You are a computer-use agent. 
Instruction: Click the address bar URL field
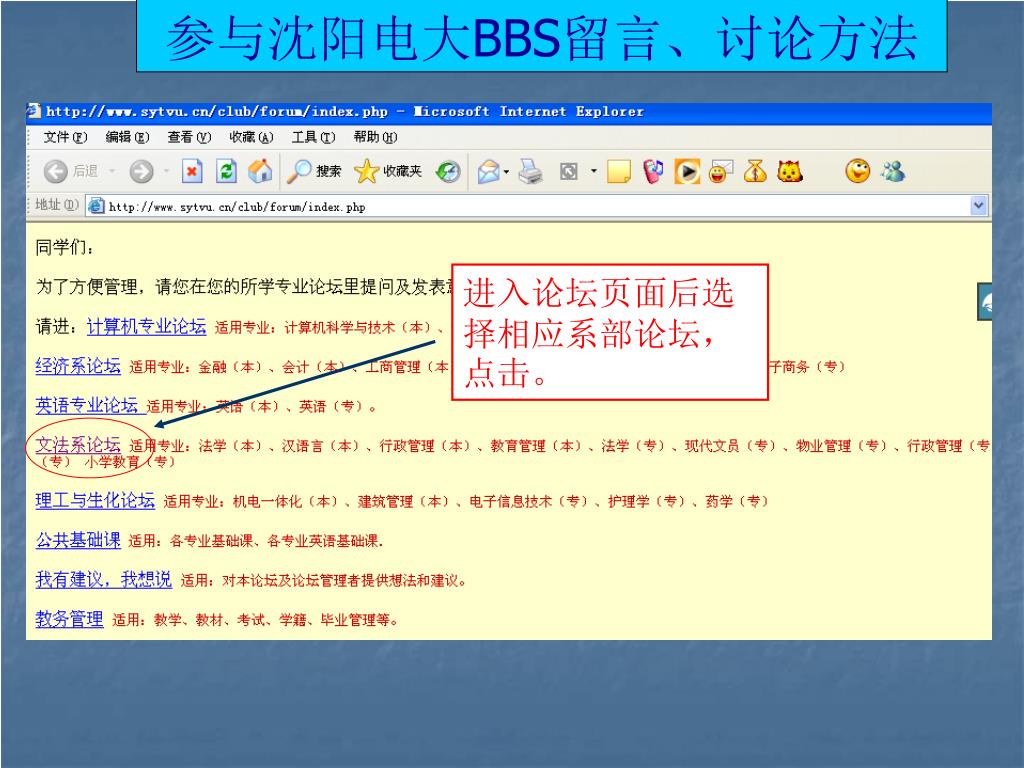537,206
